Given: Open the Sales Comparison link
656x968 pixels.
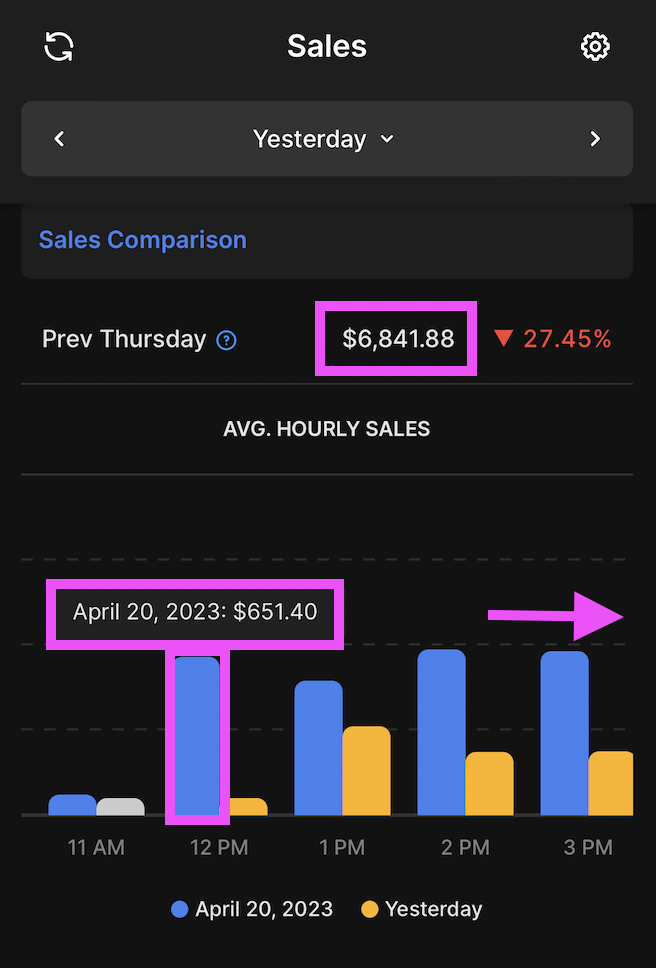Looking at the screenshot, I should (142, 240).
